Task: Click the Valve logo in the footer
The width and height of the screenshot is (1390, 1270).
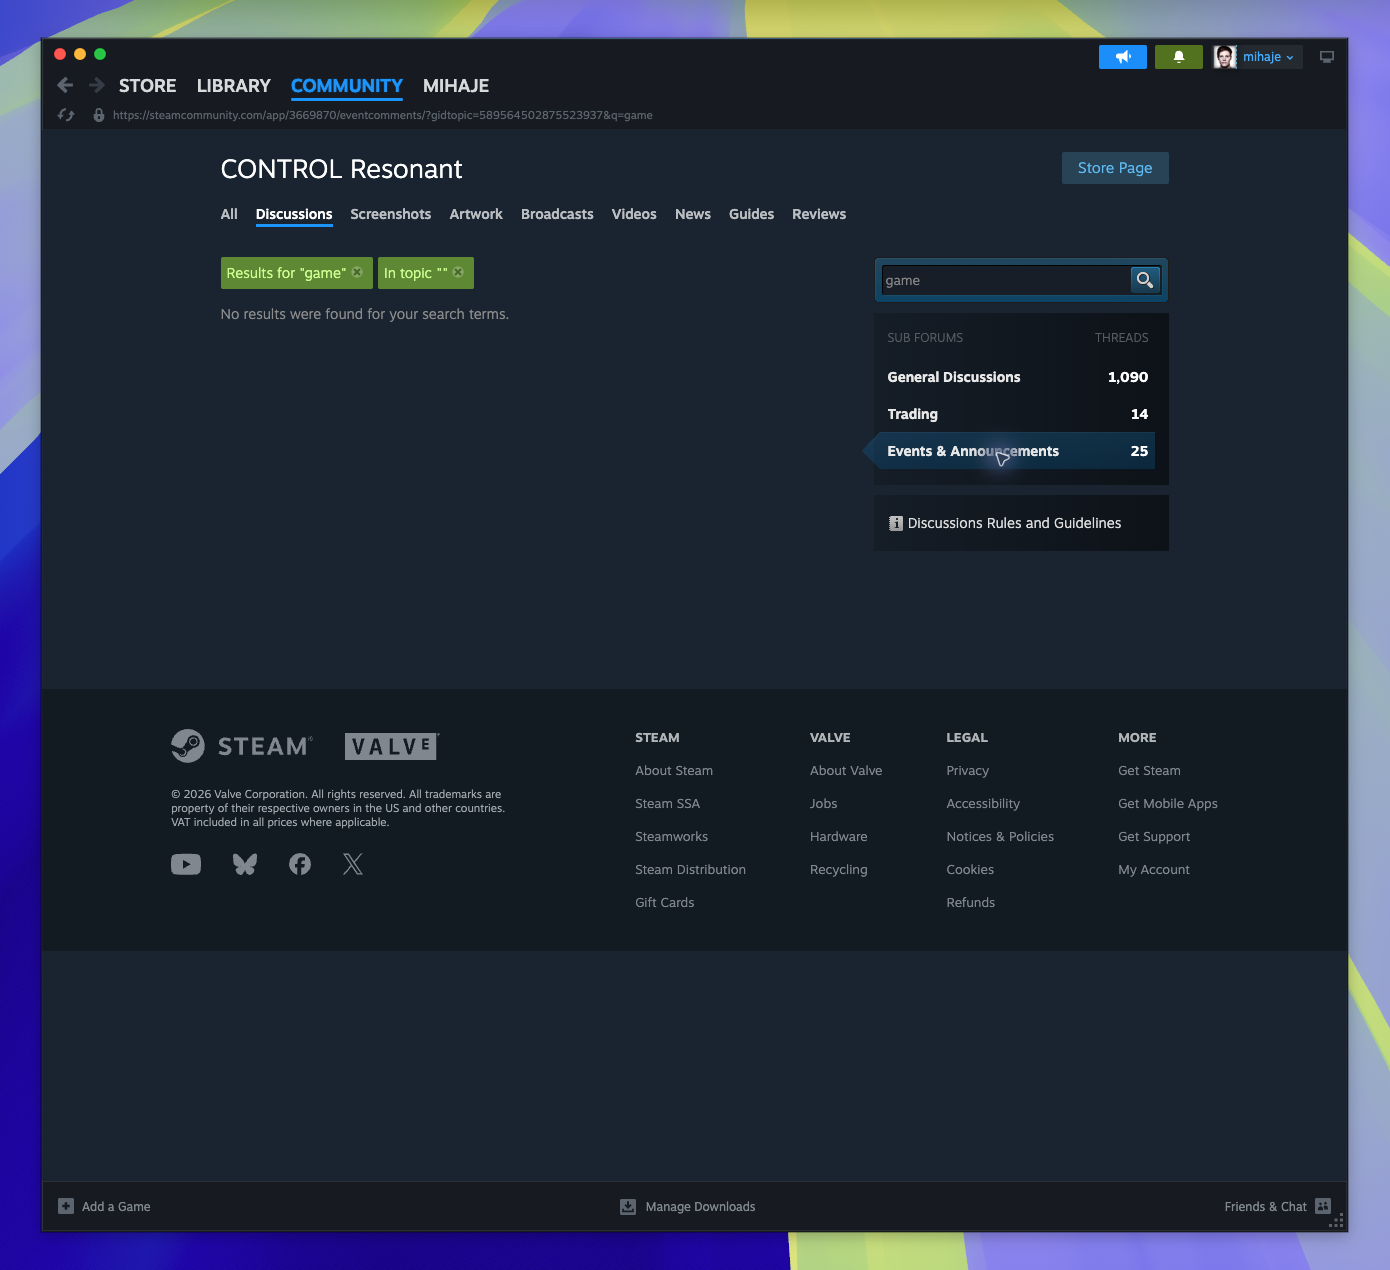Action: [x=392, y=746]
